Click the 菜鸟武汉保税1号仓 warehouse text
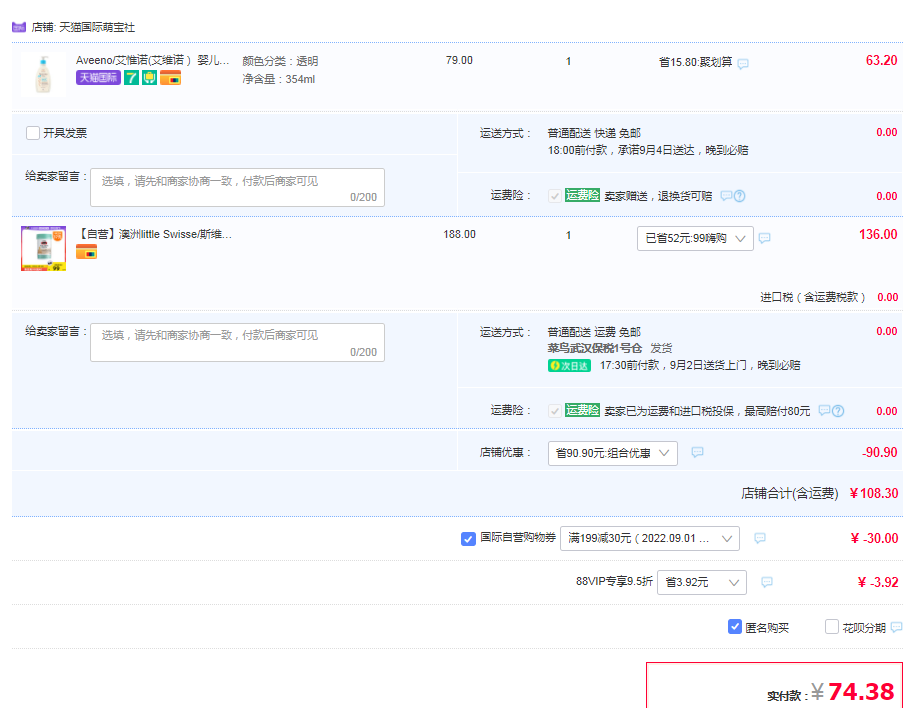The height and width of the screenshot is (708, 921). [x=594, y=348]
